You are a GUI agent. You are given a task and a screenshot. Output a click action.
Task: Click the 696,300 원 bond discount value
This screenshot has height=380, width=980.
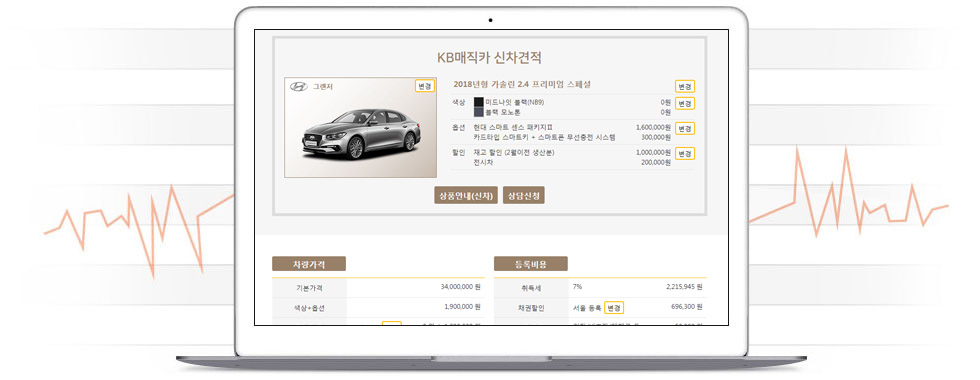coord(687,307)
